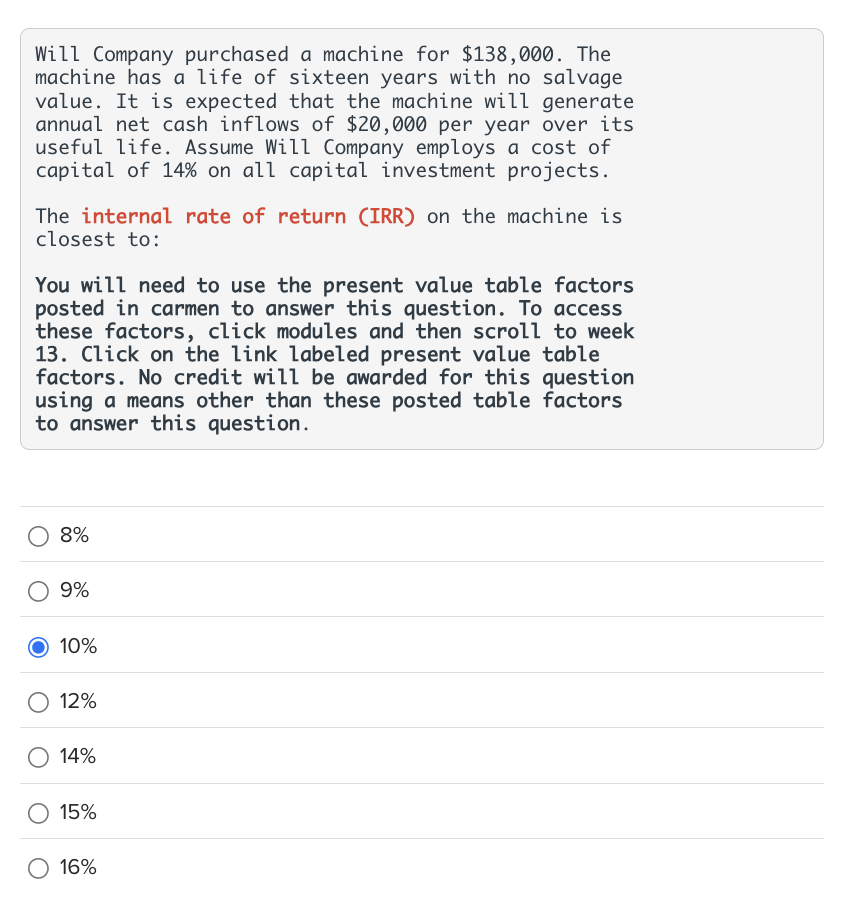Select the 8% radio button

point(38,536)
